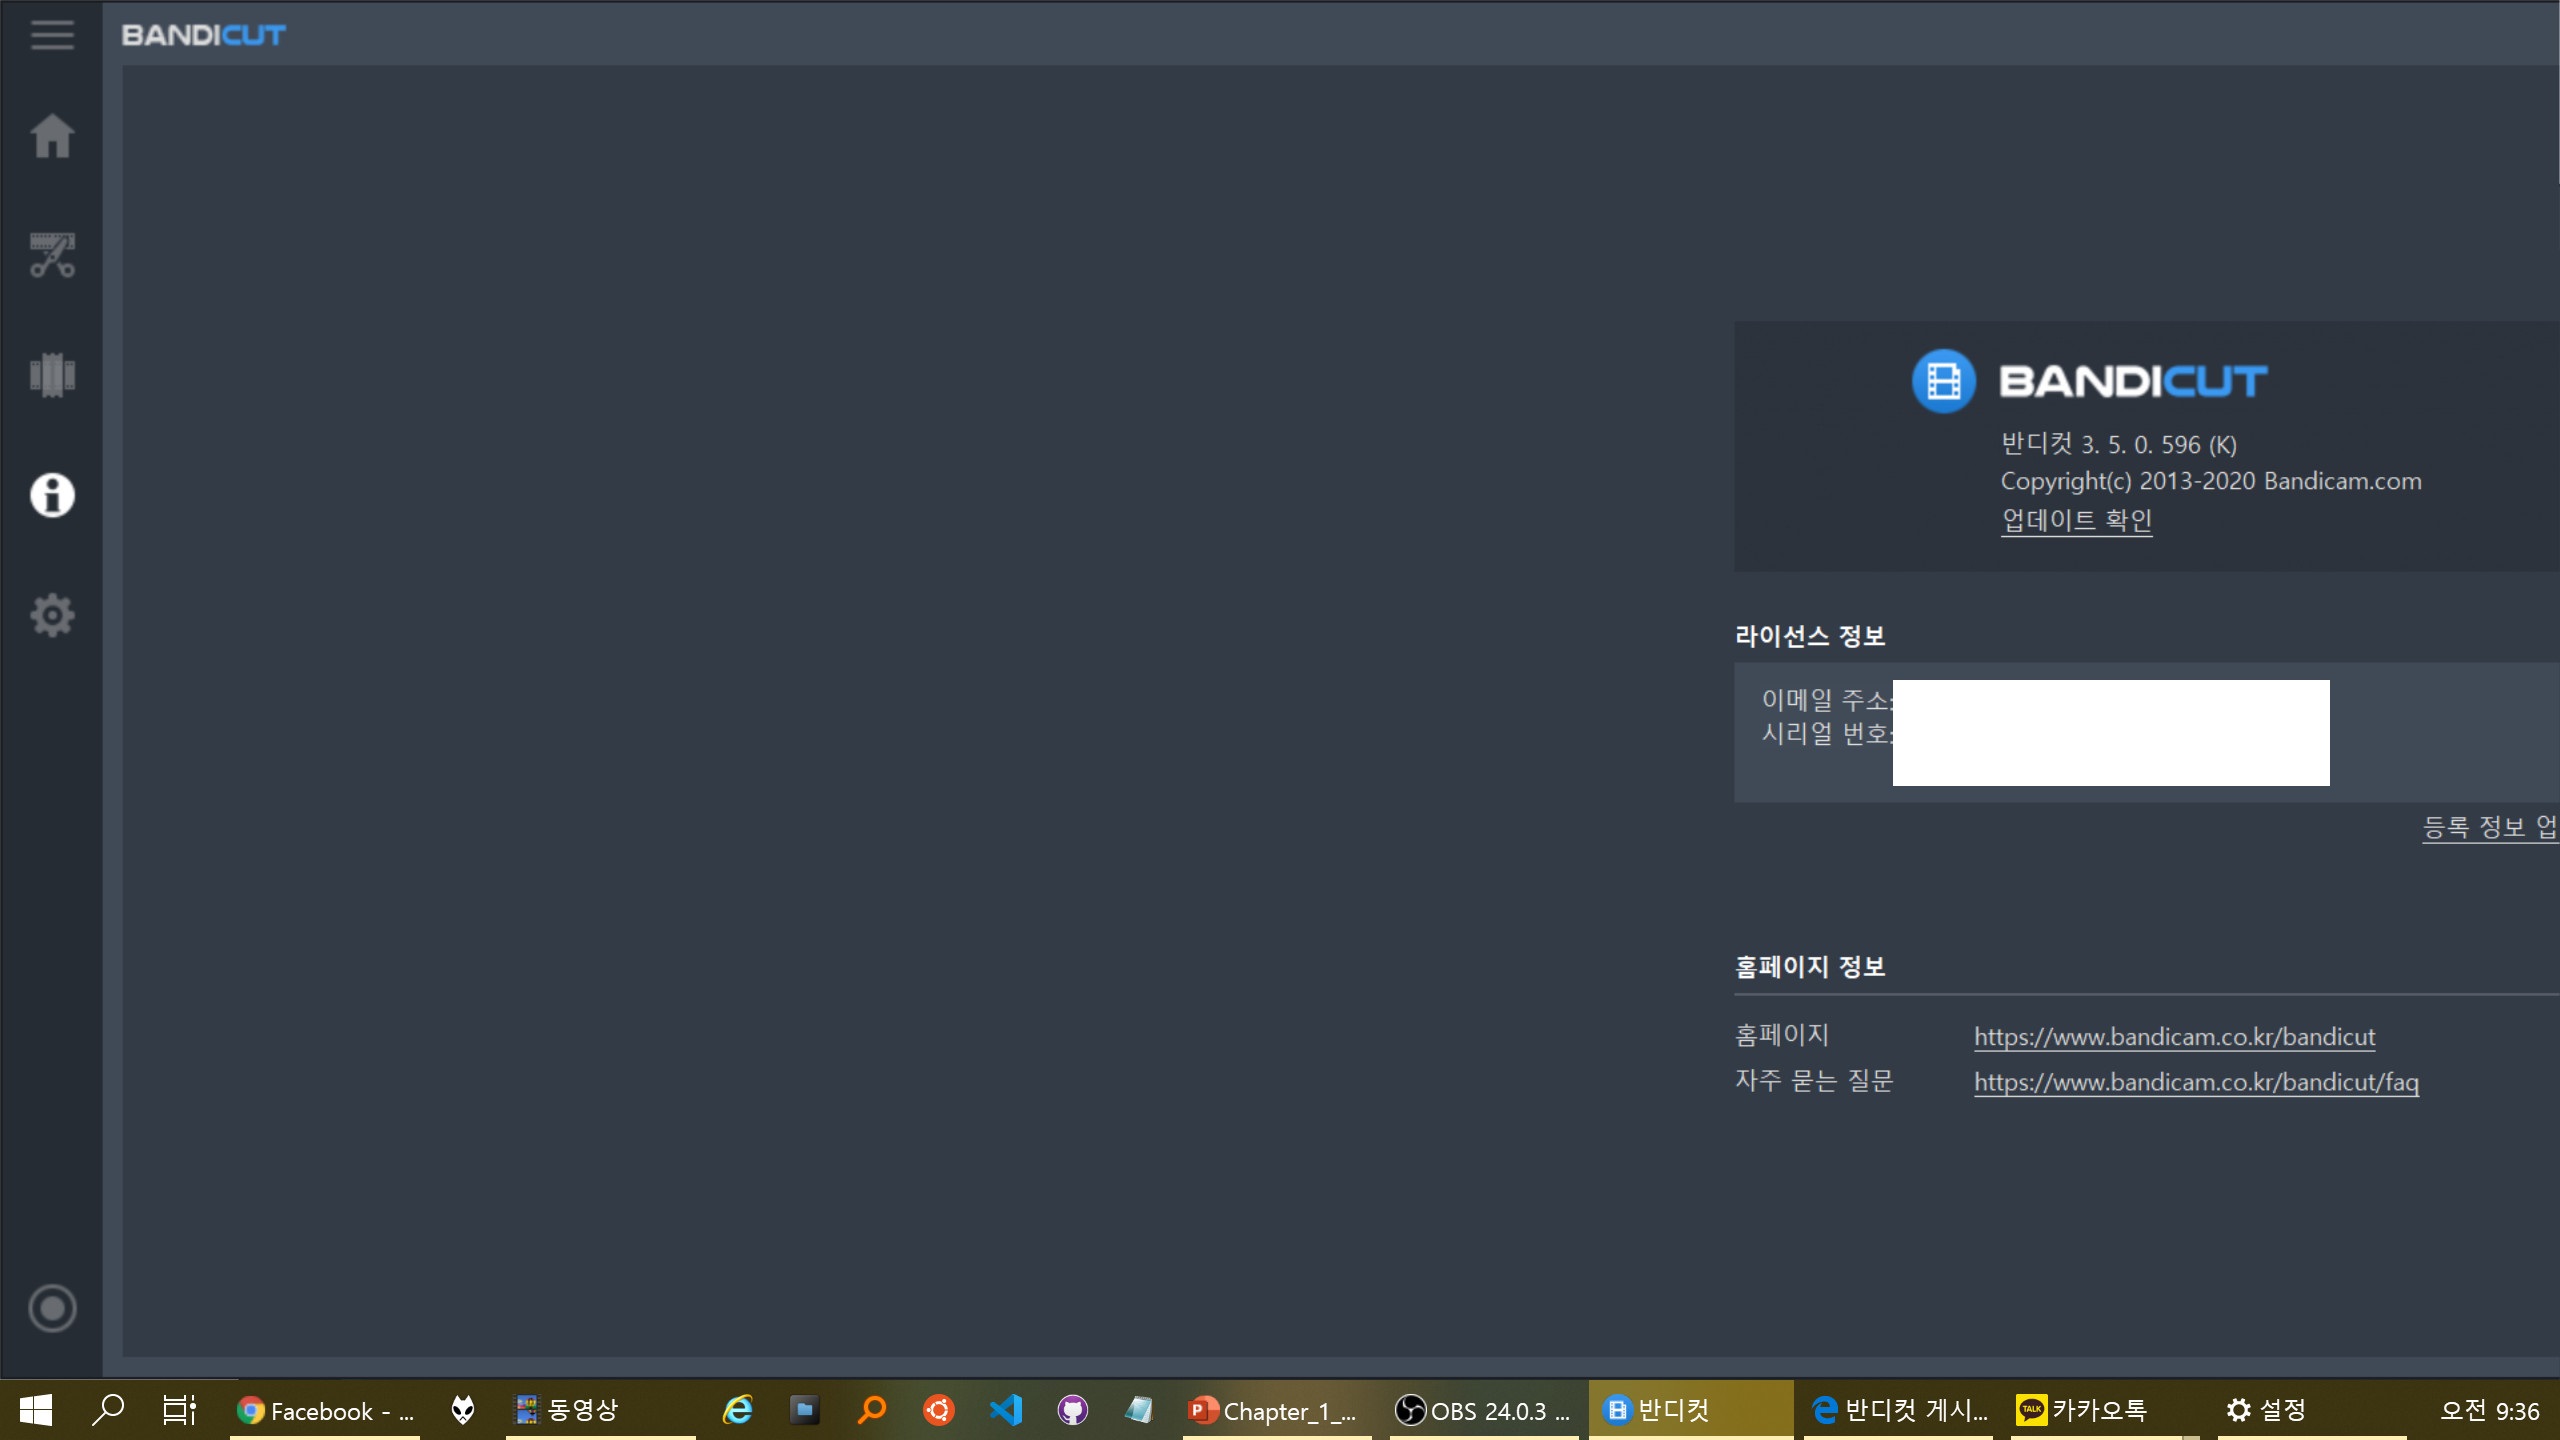The height and width of the screenshot is (1440, 2560).
Task: Open the Cut (scissors) mode
Action: point(52,255)
